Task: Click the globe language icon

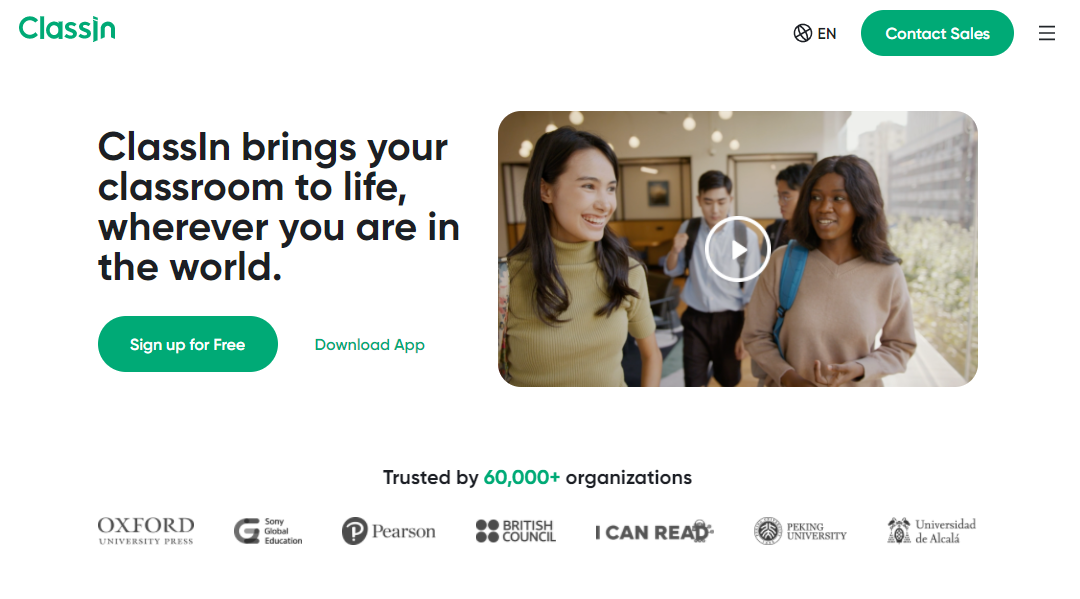Action: 802,33
